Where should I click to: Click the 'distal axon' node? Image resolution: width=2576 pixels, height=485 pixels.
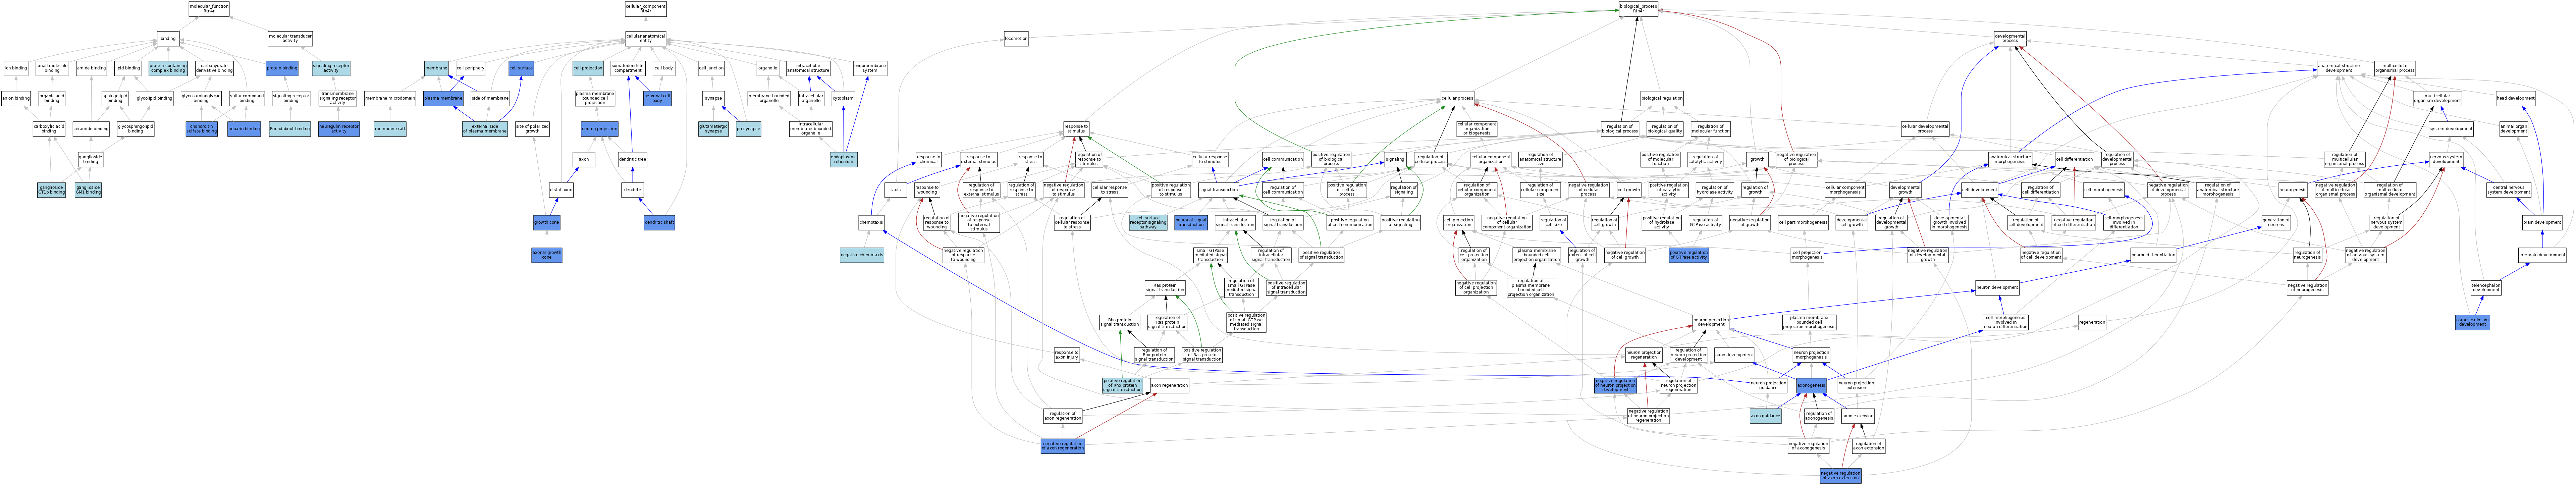click(561, 190)
